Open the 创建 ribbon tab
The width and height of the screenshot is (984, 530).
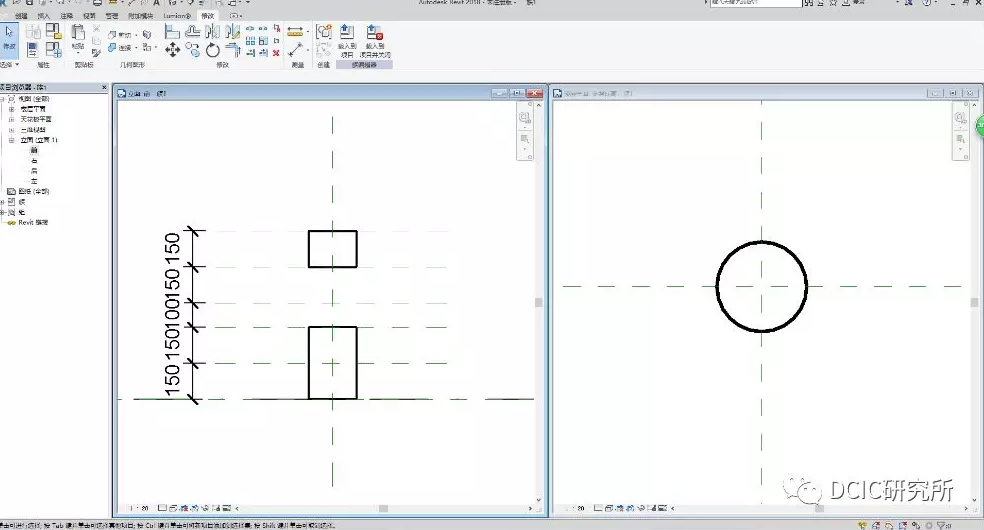click(22, 16)
